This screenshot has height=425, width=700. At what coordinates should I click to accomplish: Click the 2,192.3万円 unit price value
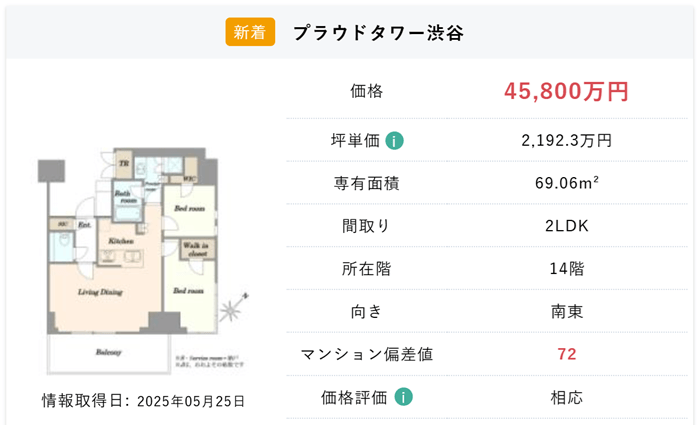(x=567, y=141)
